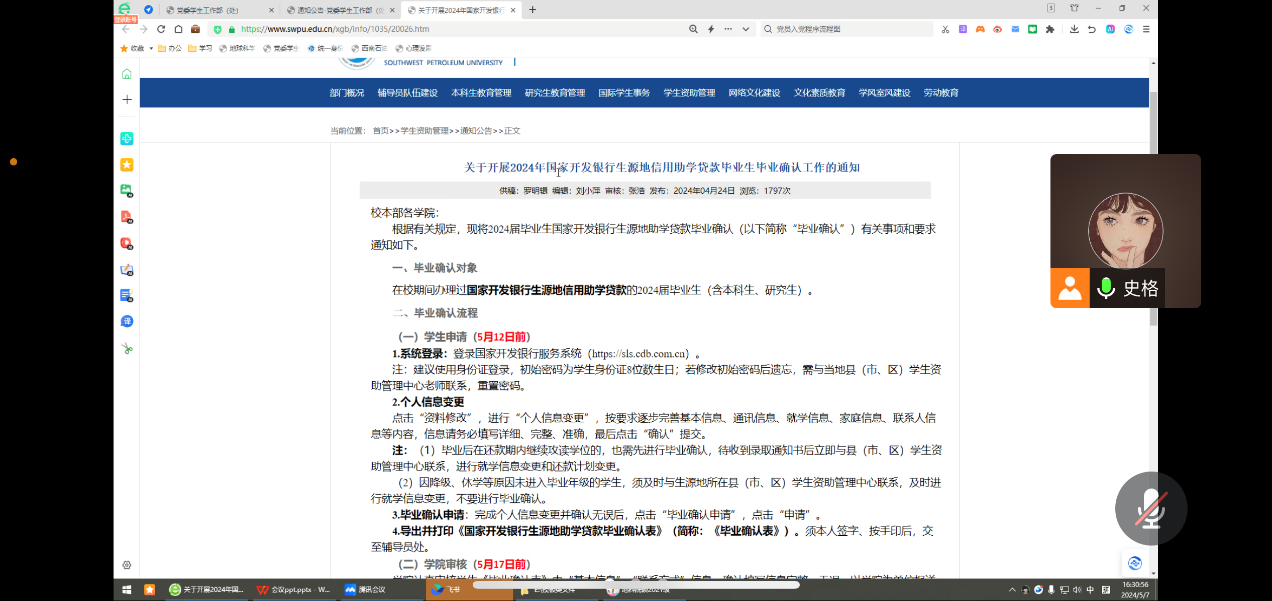Screen dimensions: 1272x601
Task: Toggle the muted microphone floating button
Action: [1151, 508]
